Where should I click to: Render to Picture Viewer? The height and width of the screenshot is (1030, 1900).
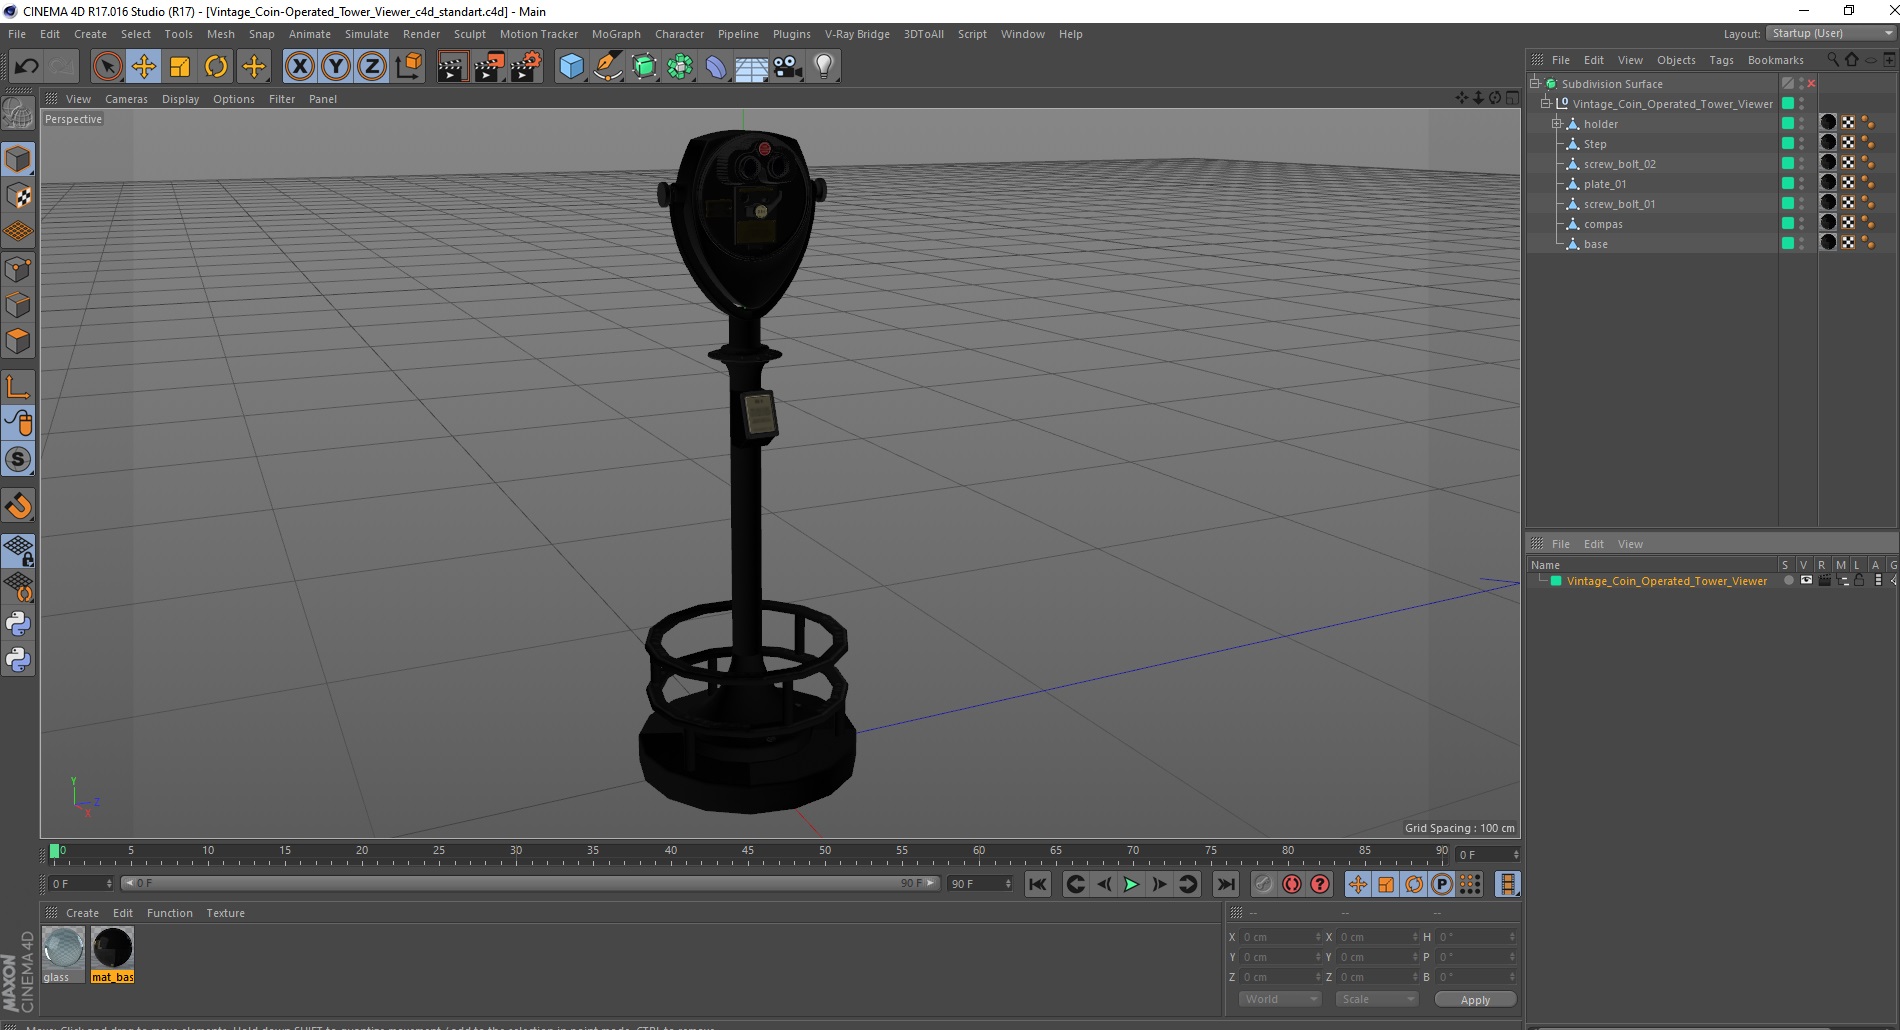click(489, 67)
